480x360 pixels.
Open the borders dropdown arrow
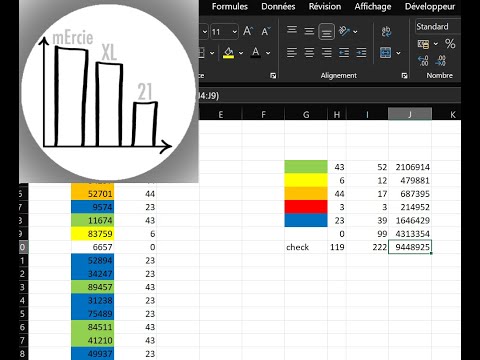coord(212,53)
